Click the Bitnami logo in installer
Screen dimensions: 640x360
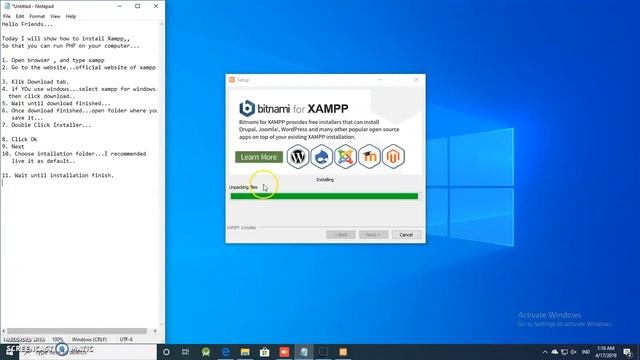[x=247, y=109]
